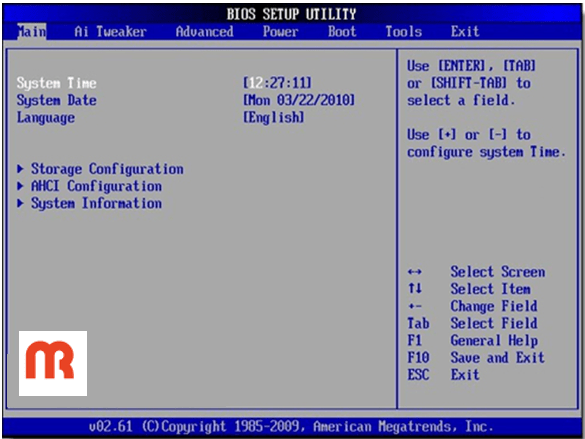This screenshot has height=439, width=585.
Task: Select the System Date value field
Action: (299, 100)
